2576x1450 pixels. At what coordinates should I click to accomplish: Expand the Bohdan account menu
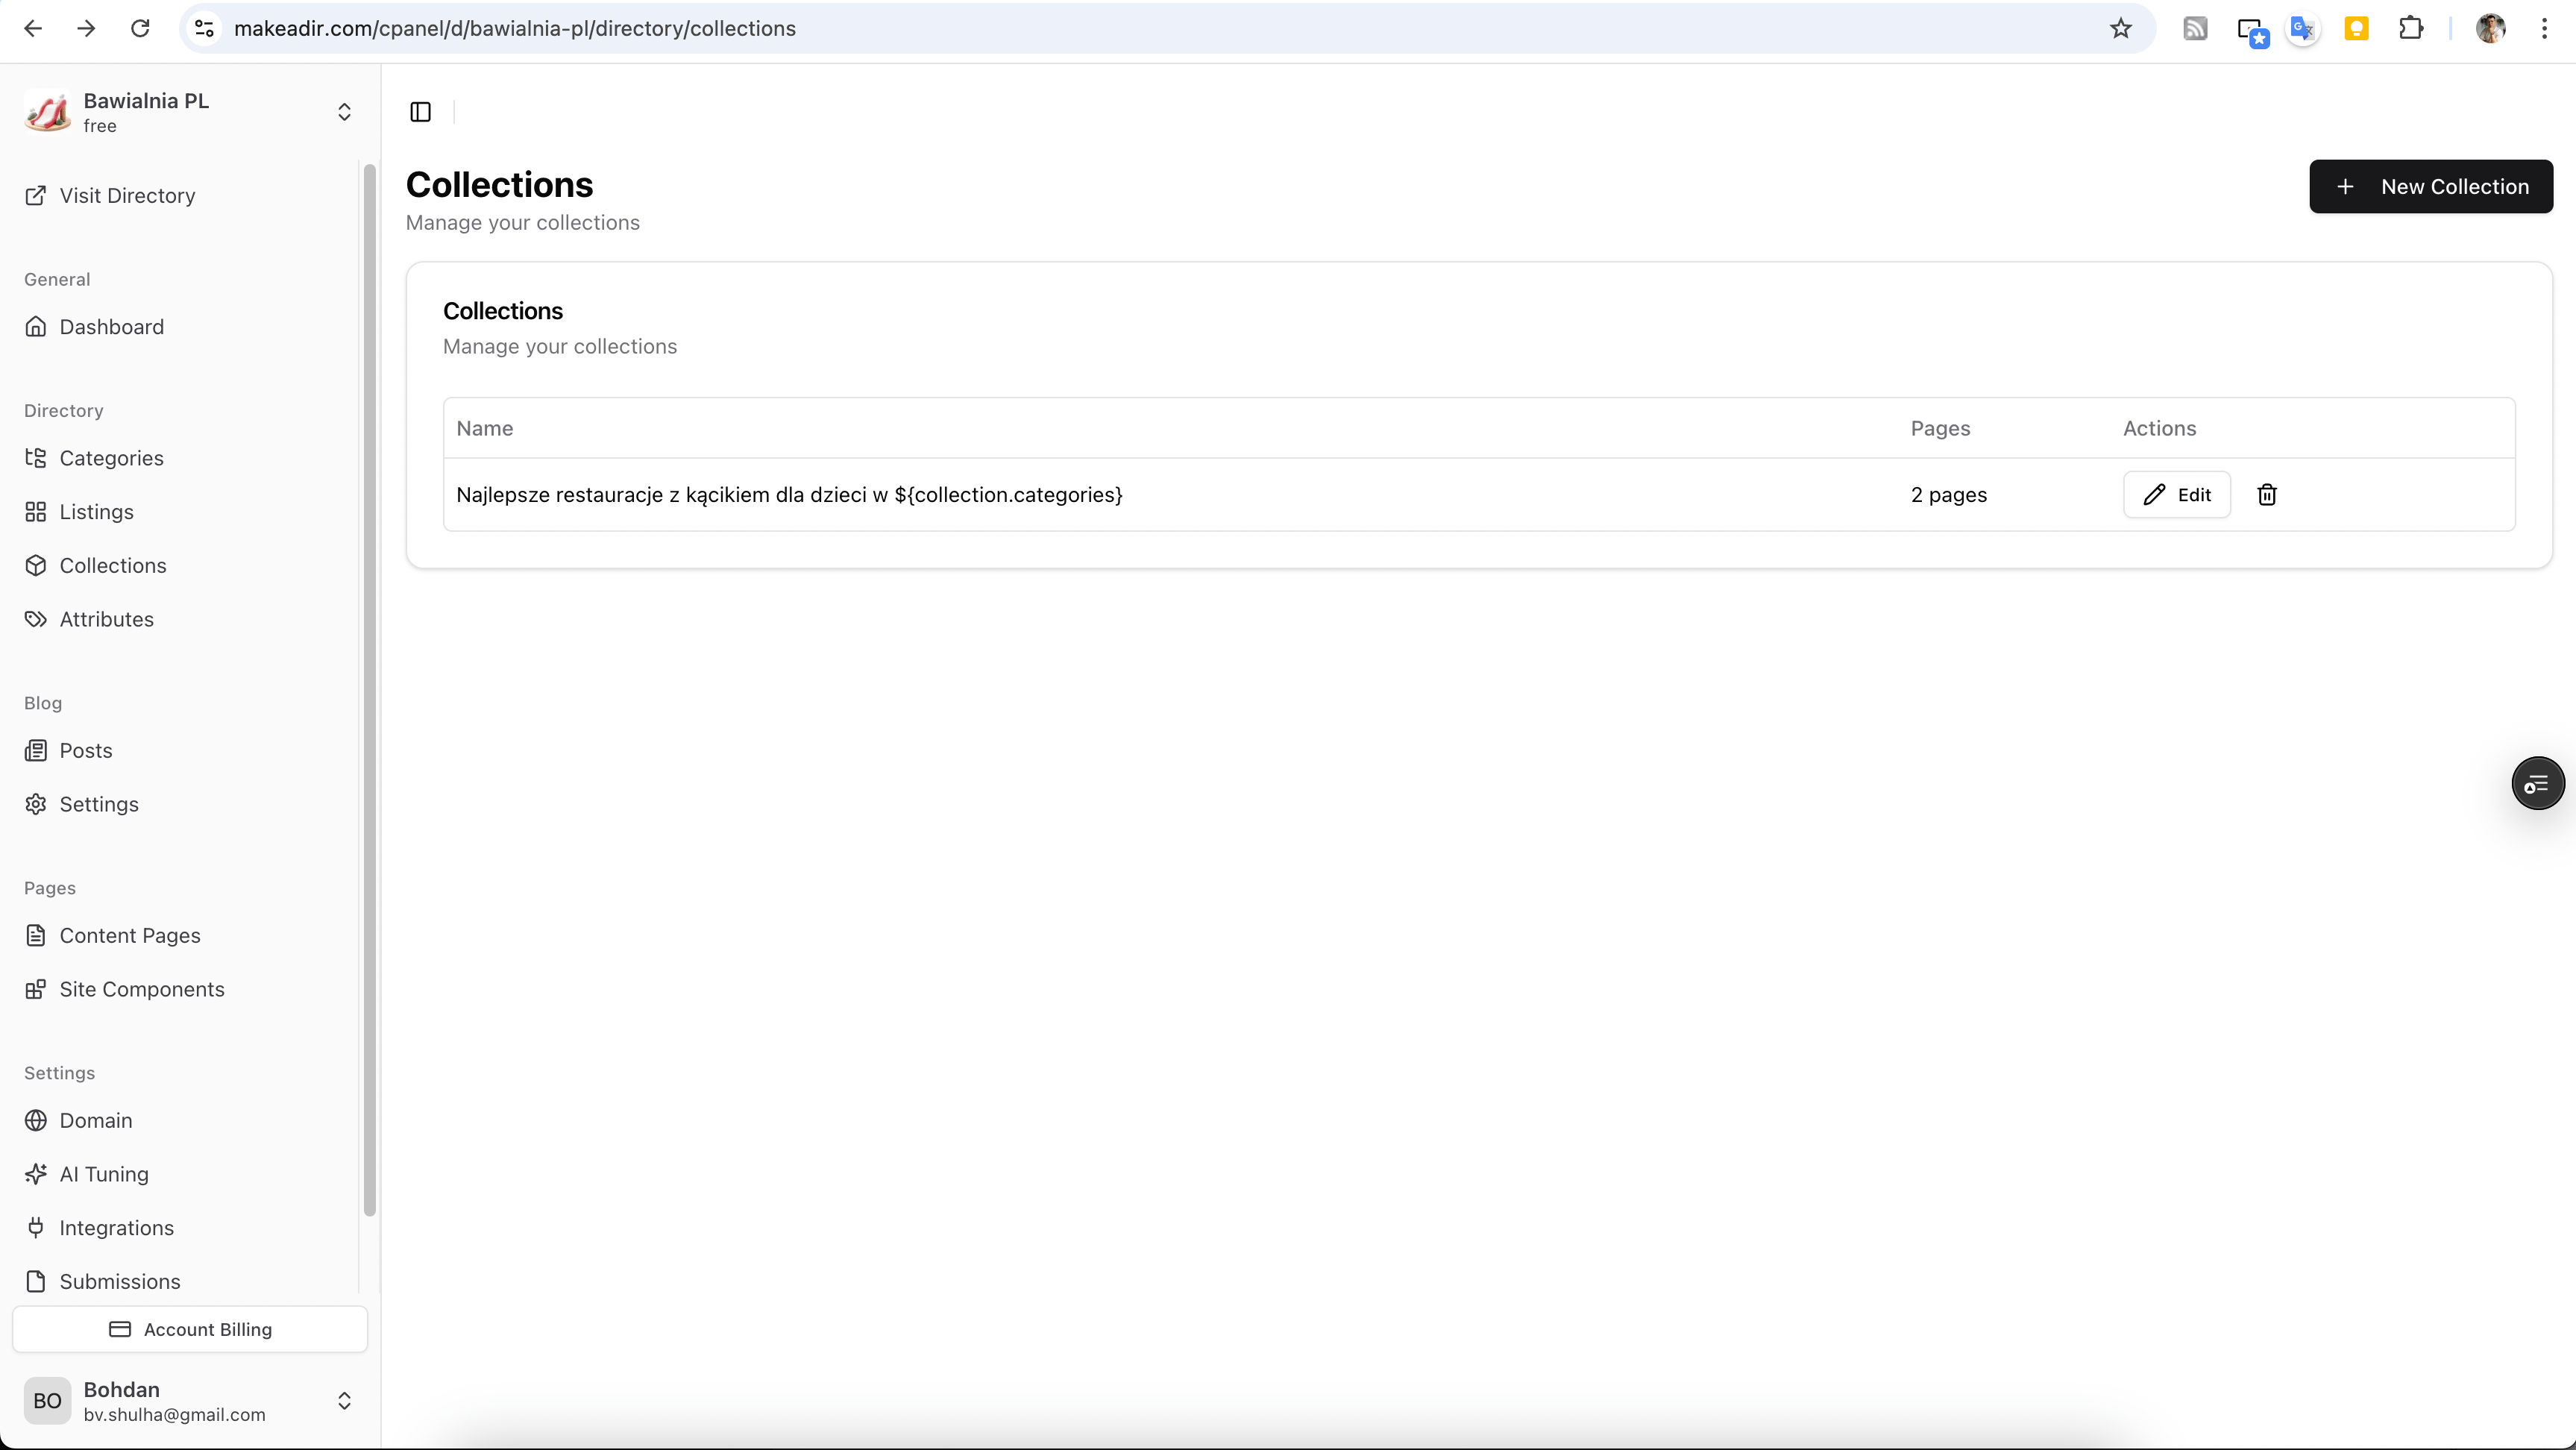pyautogui.click(x=344, y=1400)
